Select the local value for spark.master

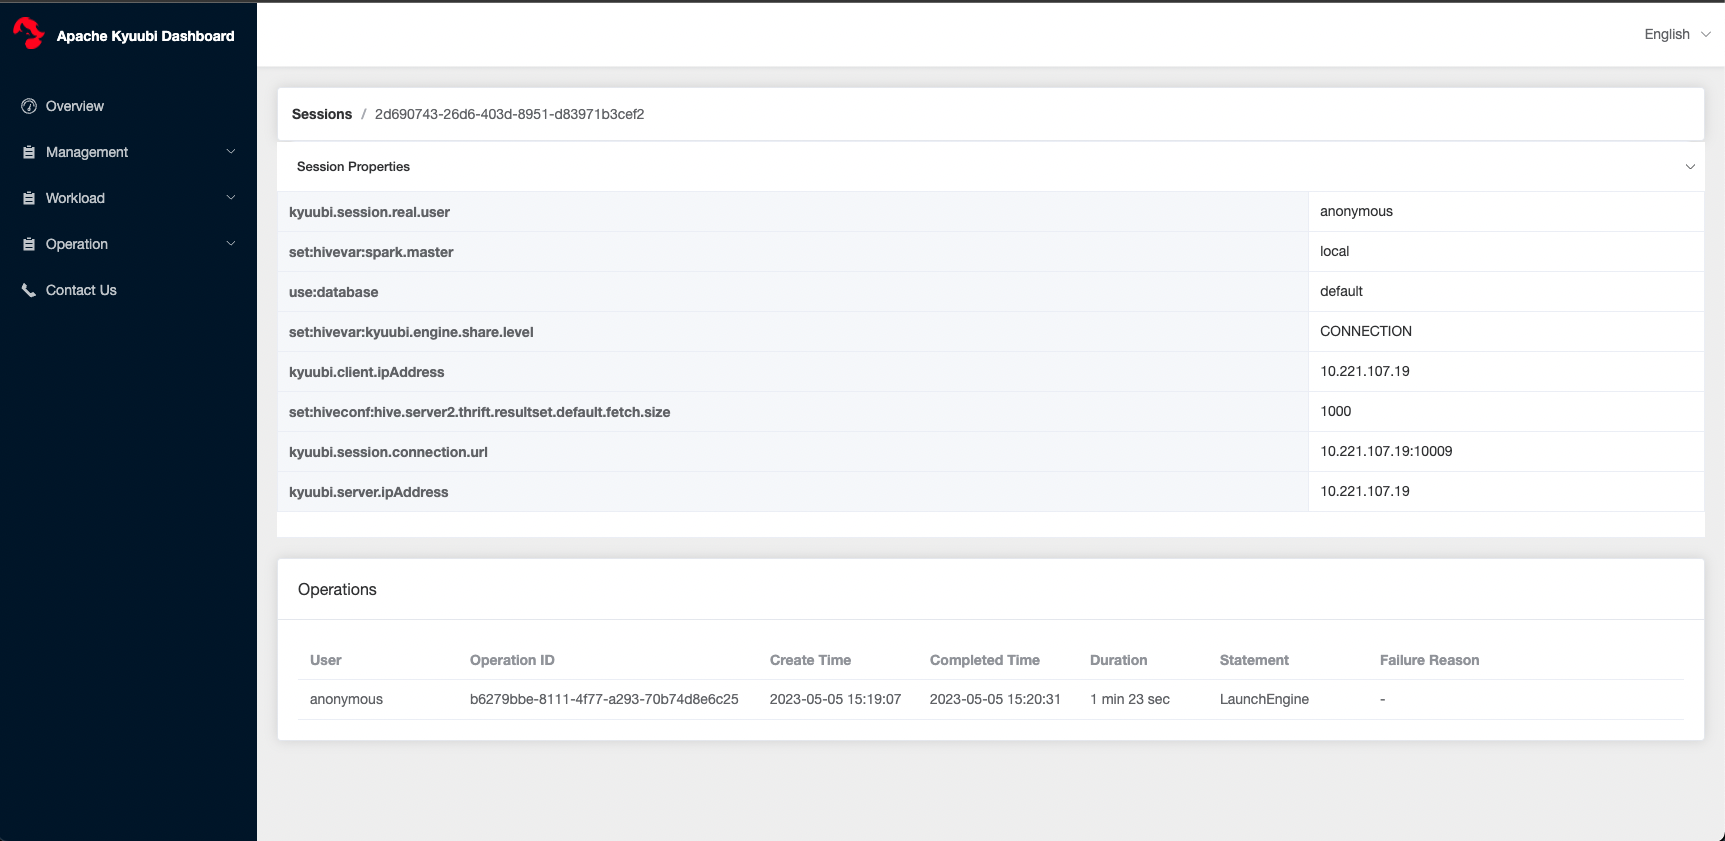point(1334,251)
